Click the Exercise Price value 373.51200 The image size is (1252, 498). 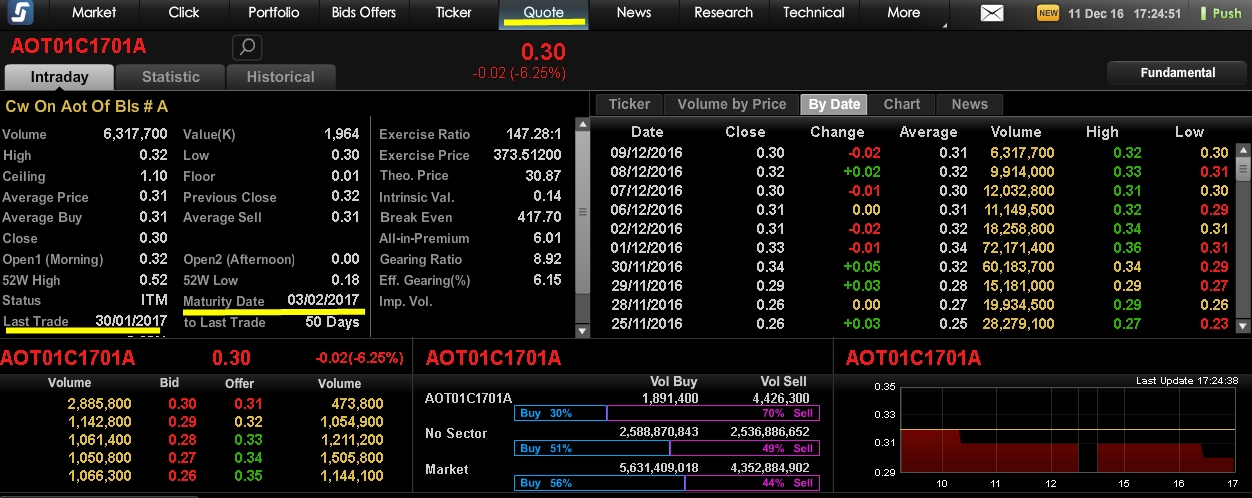pyautogui.click(x=527, y=155)
